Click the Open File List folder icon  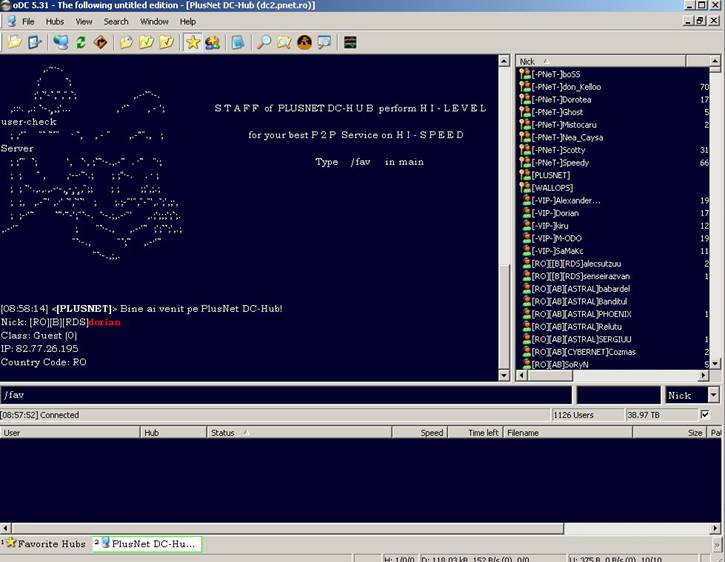tap(14, 42)
